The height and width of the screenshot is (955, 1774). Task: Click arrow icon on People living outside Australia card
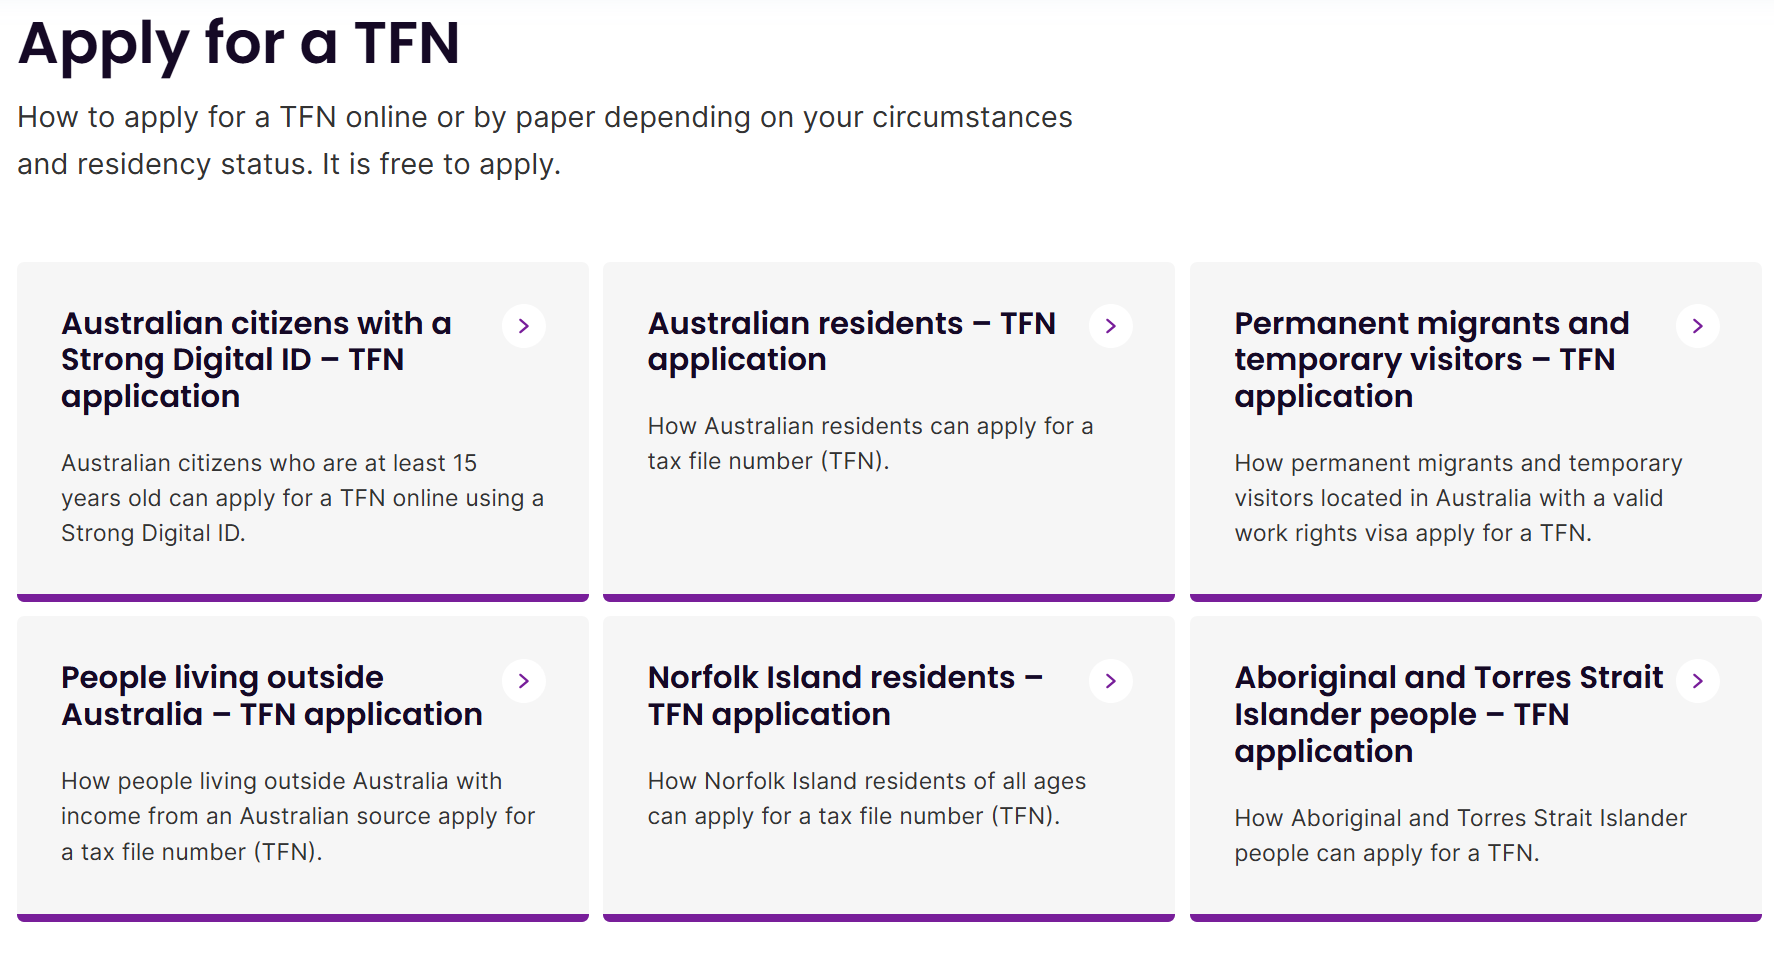coord(523,681)
